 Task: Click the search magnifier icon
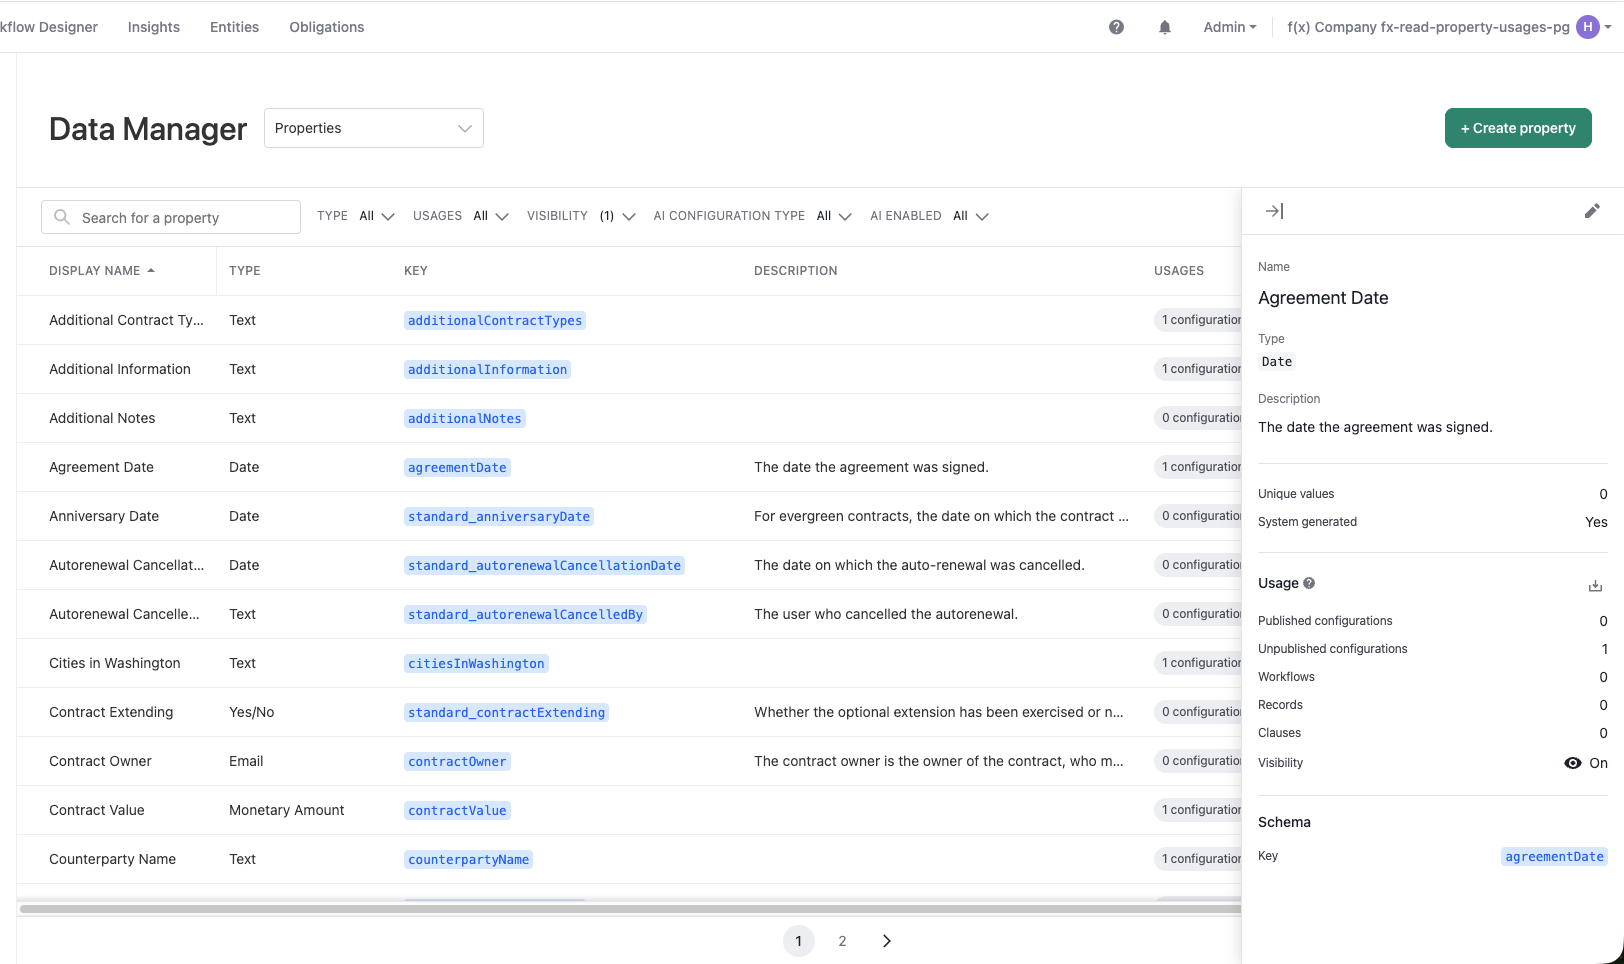click(62, 217)
